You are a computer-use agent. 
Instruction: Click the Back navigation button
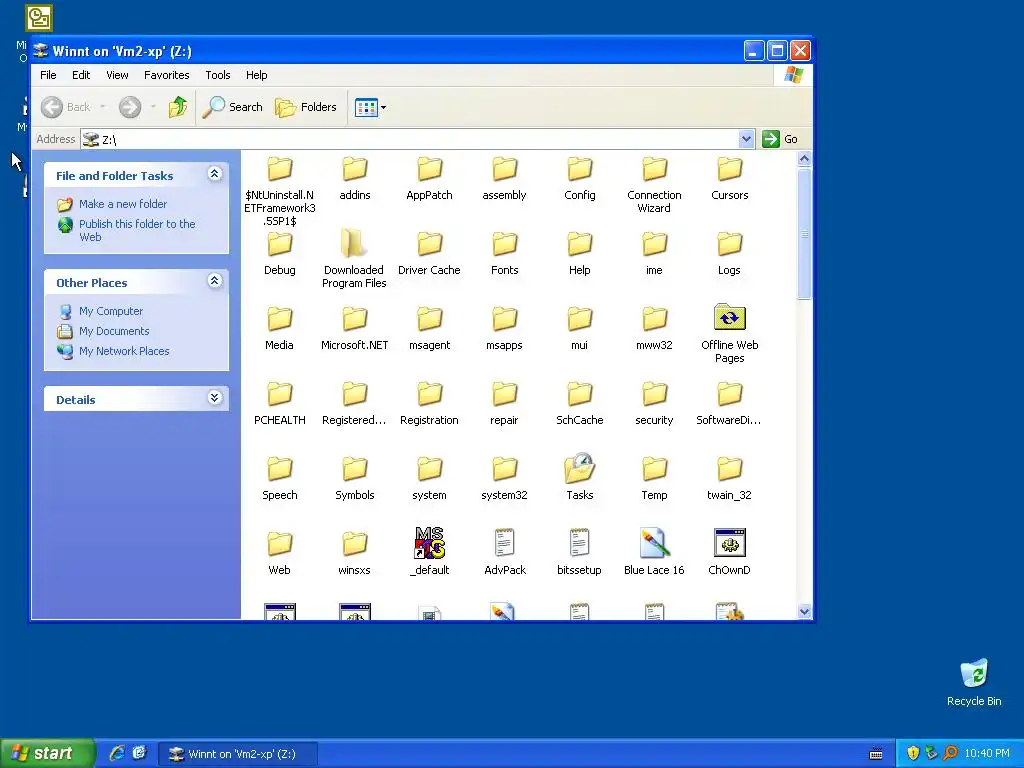(x=66, y=106)
